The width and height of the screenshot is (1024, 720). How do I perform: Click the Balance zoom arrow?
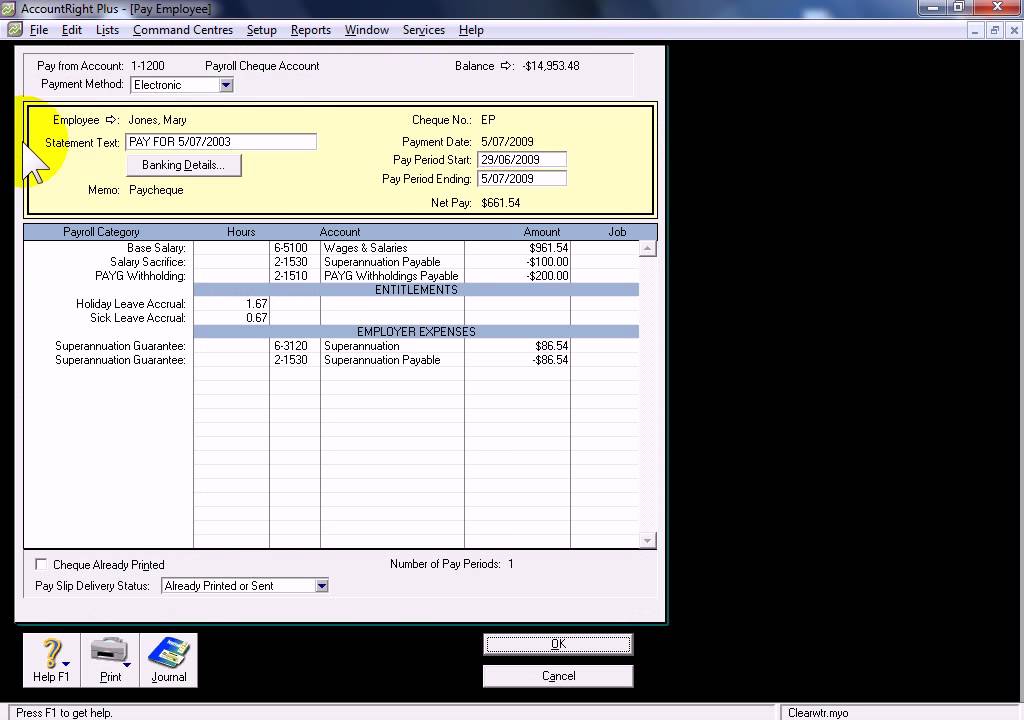point(506,65)
